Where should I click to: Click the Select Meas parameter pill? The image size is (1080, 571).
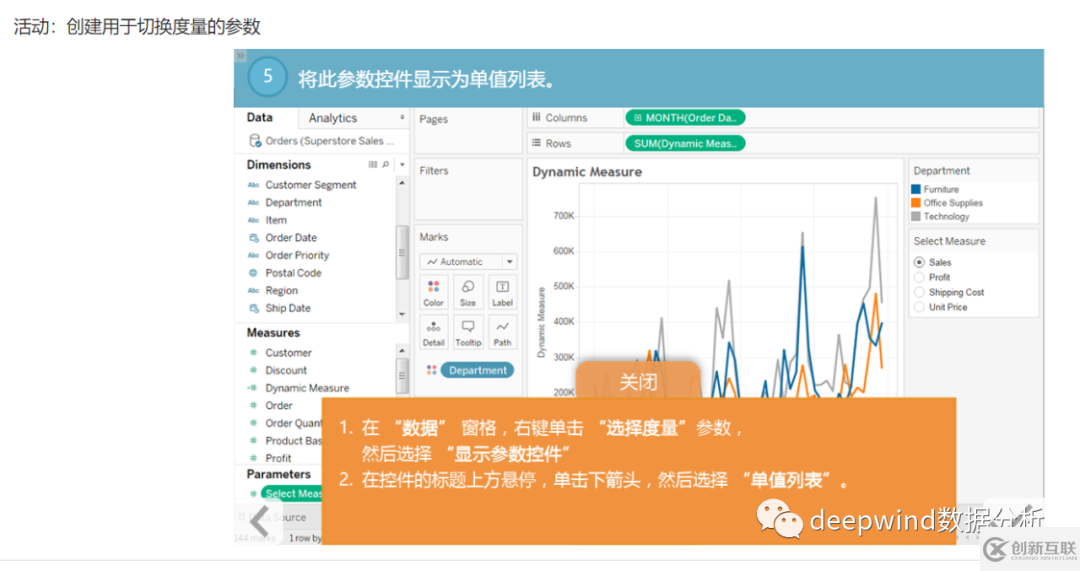click(x=291, y=494)
